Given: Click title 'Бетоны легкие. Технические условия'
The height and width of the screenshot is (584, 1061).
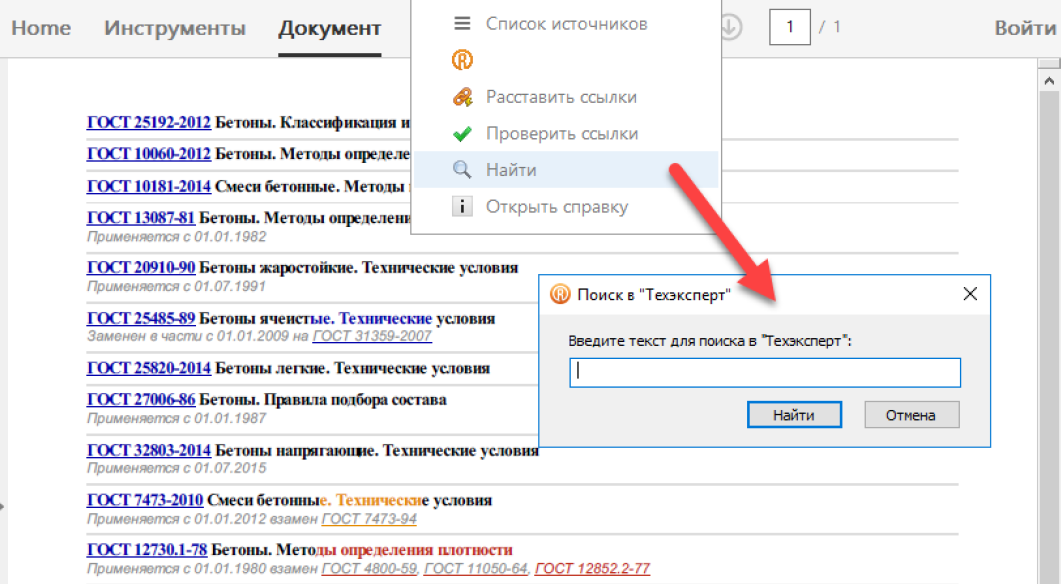Looking at the screenshot, I should click(353, 369).
